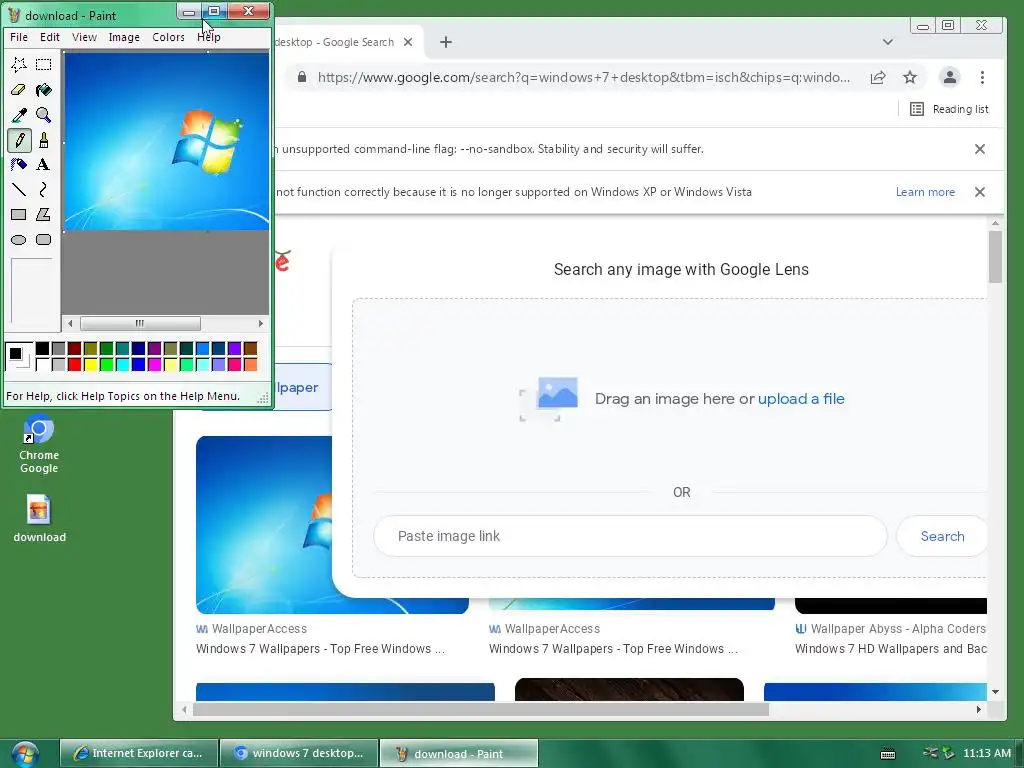Screen dimensions: 1024x768
Task: Dismiss the unsupported Windows warning bar
Action: (980, 192)
